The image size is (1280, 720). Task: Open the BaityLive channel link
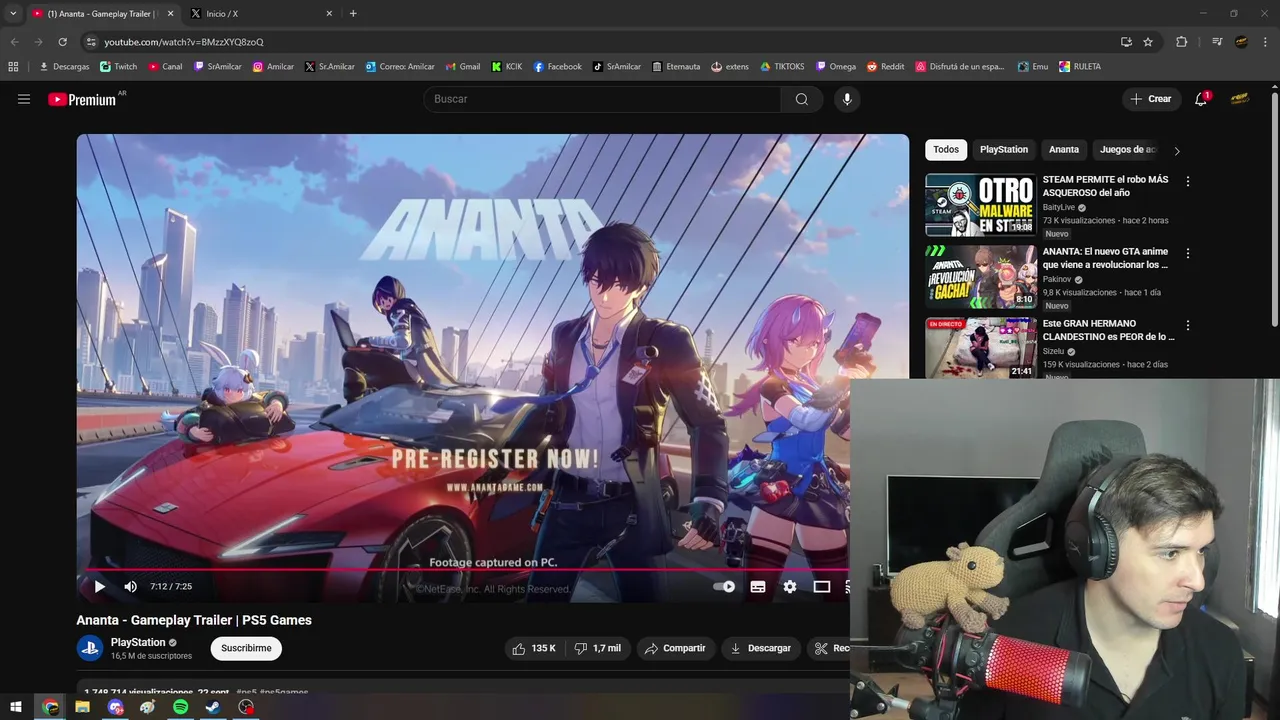click(1059, 208)
